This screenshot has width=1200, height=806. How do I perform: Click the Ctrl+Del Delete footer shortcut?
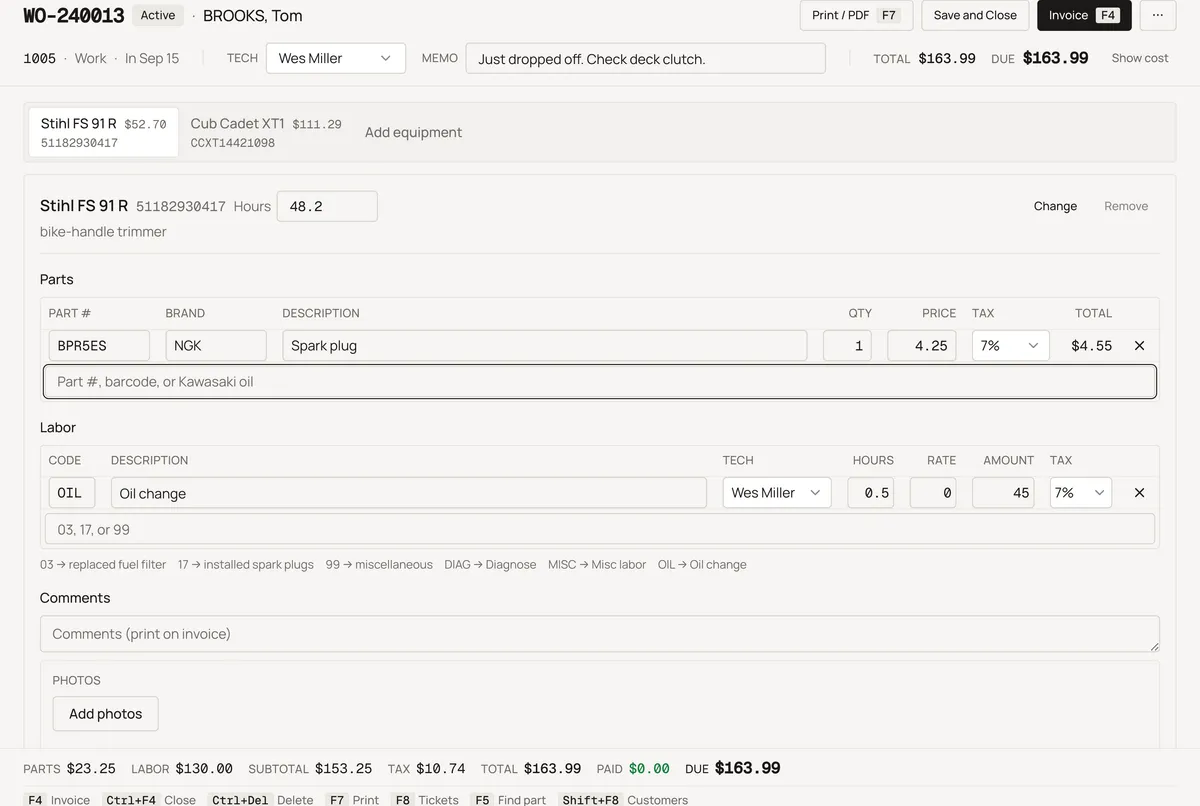[261, 800]
